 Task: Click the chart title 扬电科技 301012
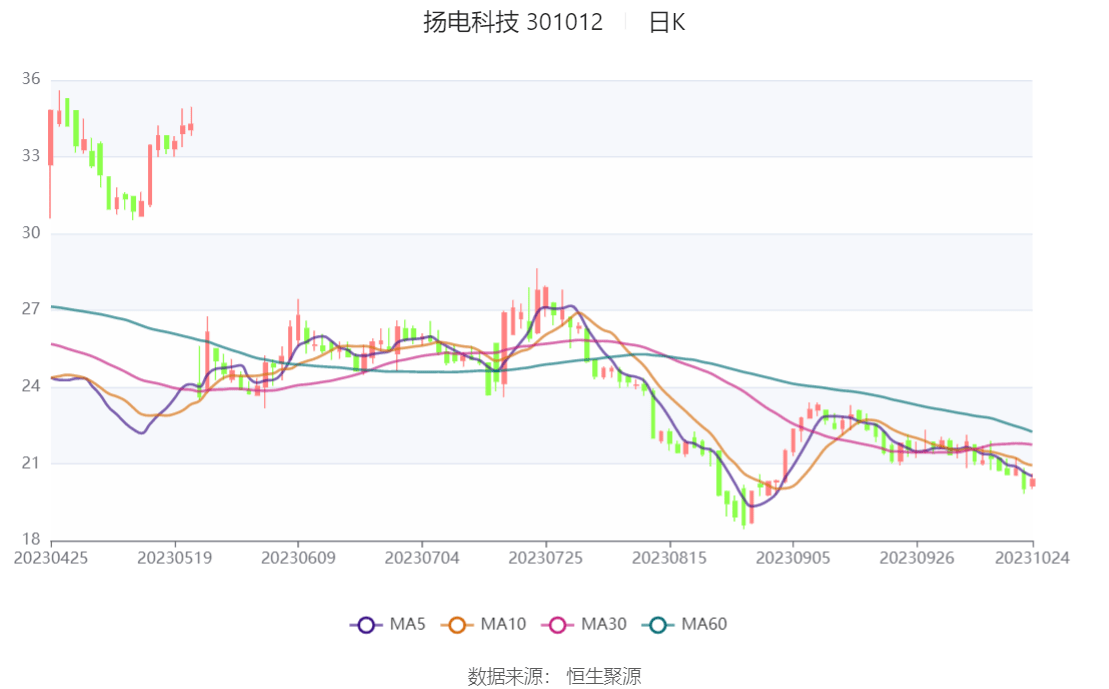(x=513, y=23)
